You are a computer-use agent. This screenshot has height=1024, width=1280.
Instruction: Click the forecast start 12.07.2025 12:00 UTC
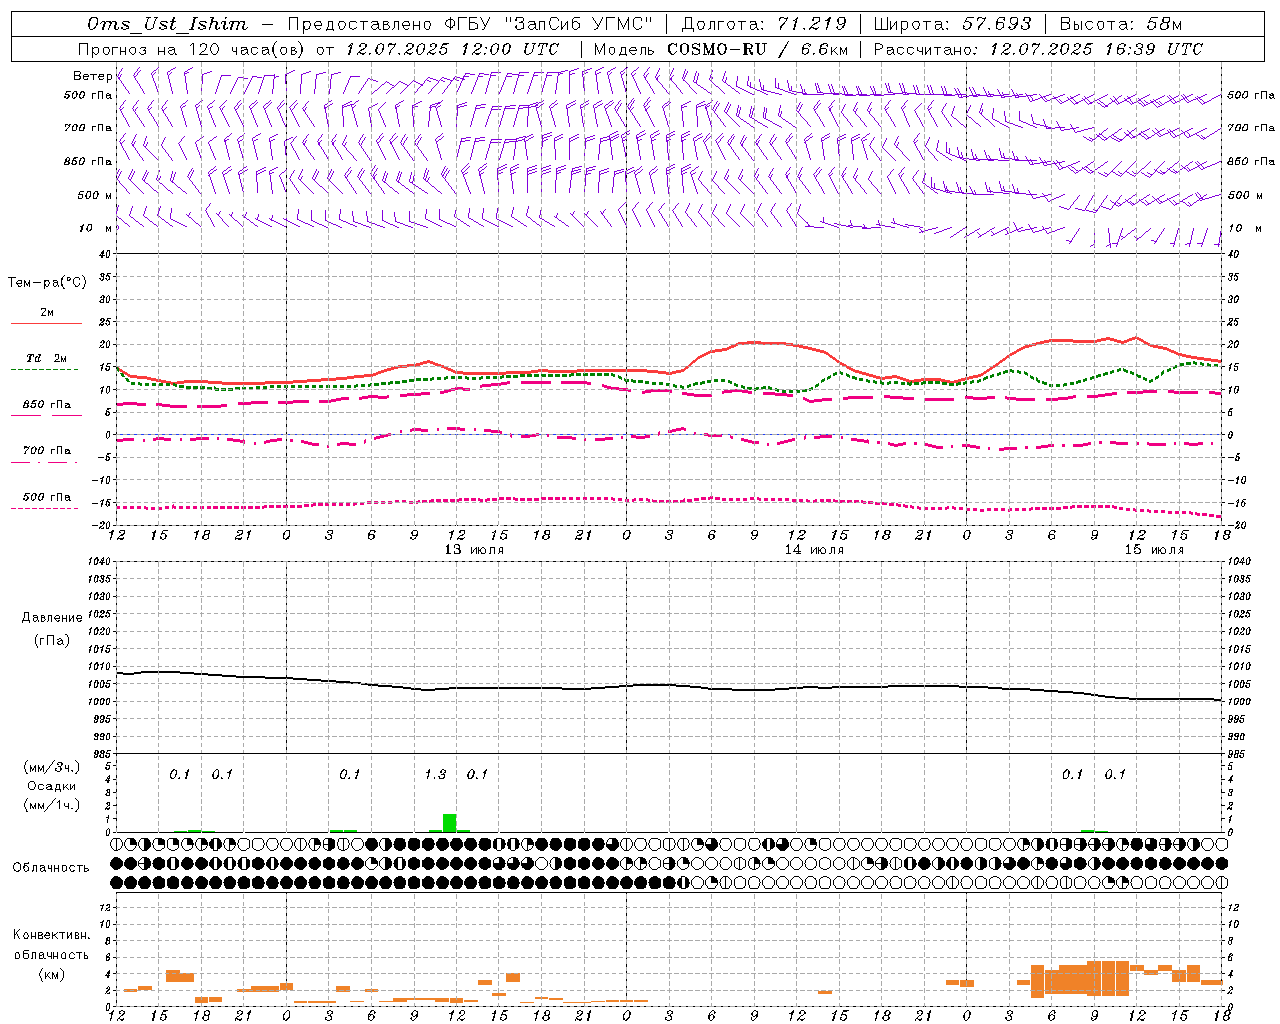(x=452, y=49)
